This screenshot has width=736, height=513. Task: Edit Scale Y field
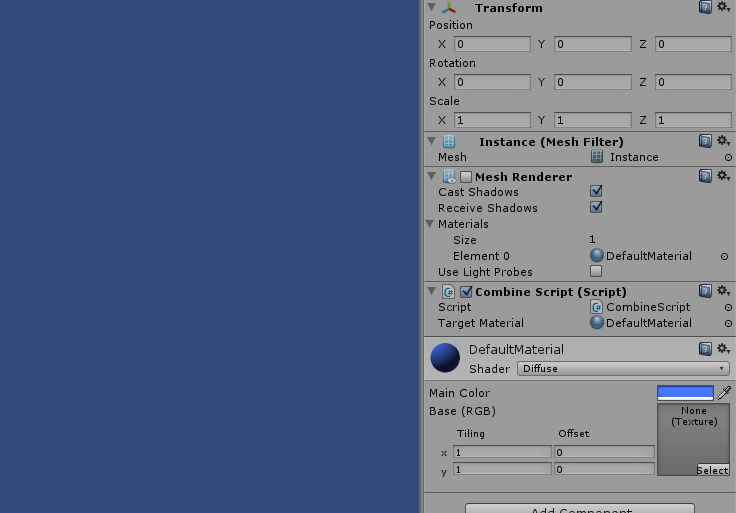(x=593, y=120)
